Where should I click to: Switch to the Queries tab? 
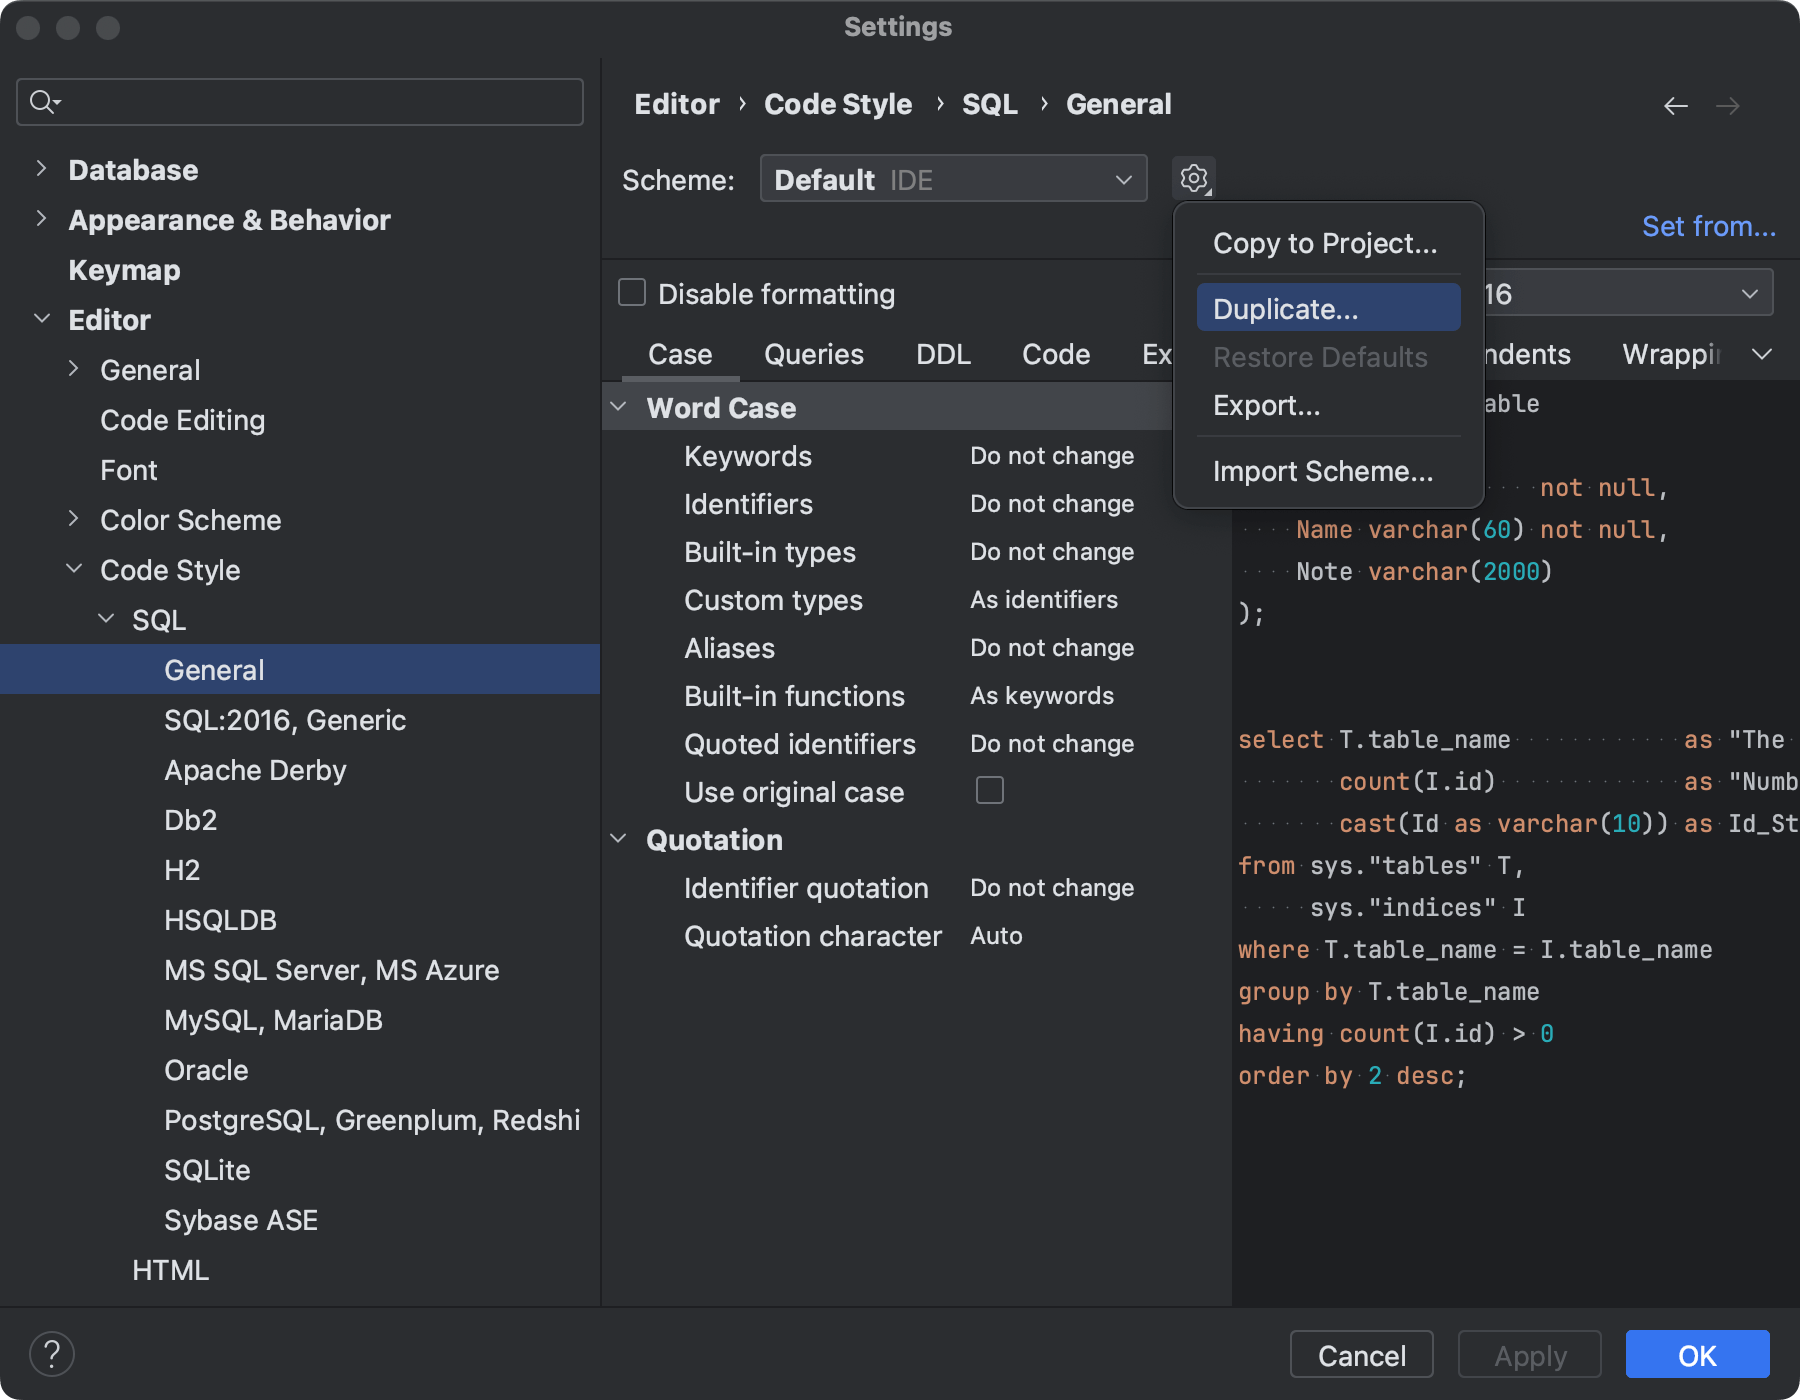coord(813,354)
